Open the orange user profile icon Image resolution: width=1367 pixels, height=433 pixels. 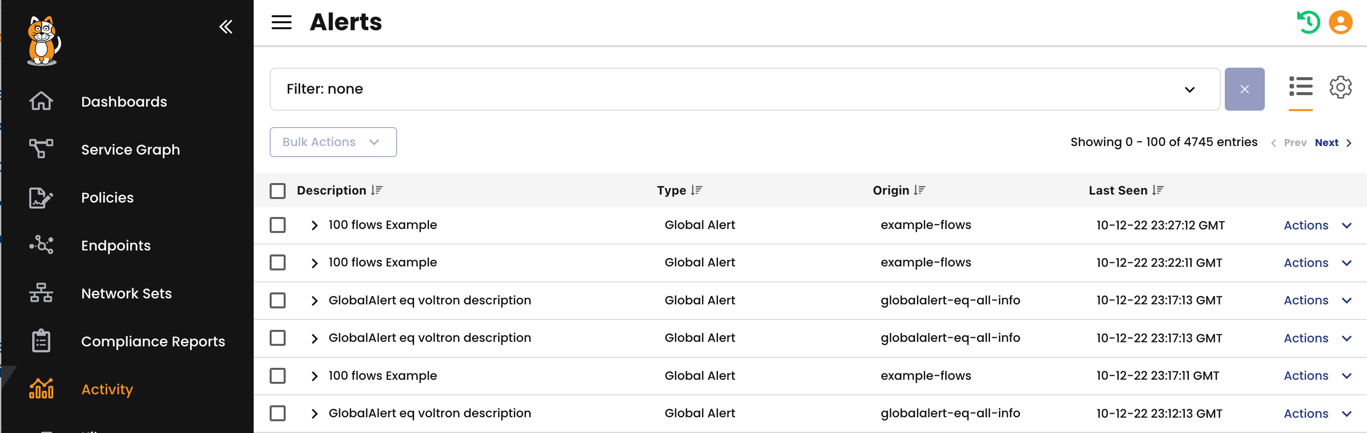[x=1340, y=22]
